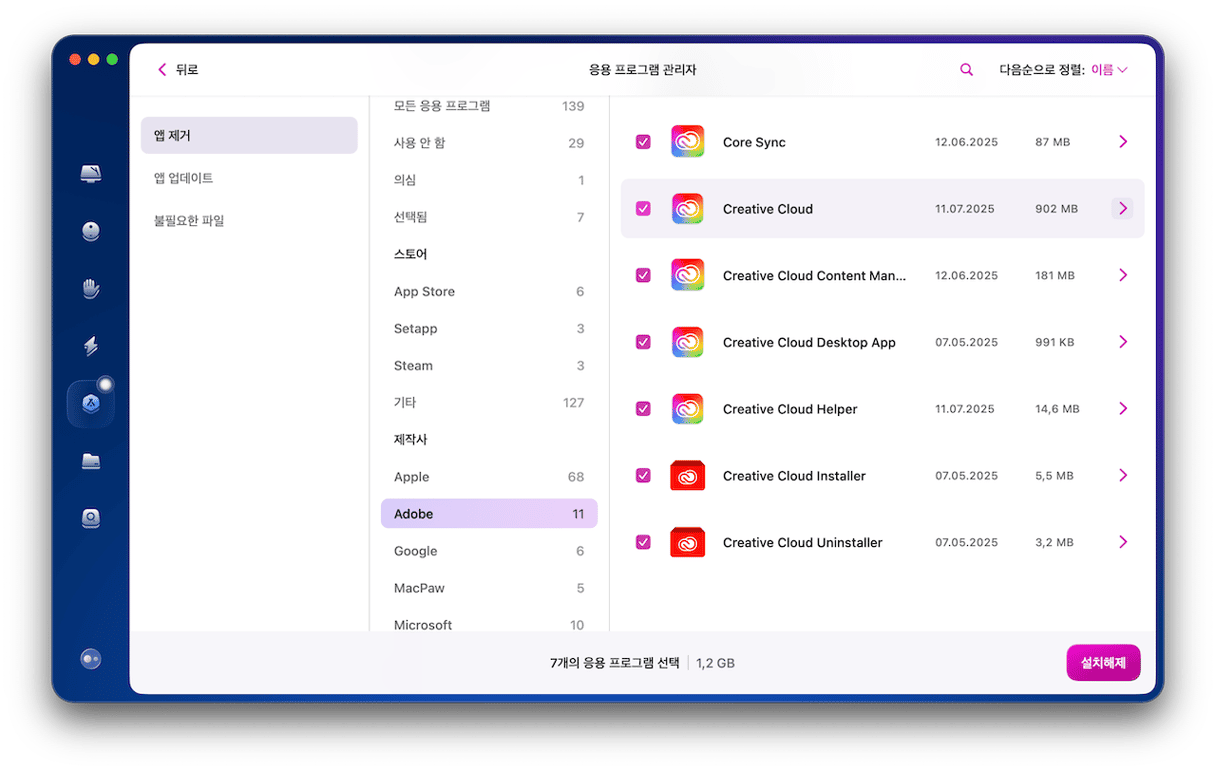
Task: Uncheck Creative Cloud Helper checkbox
Action: 643,409
